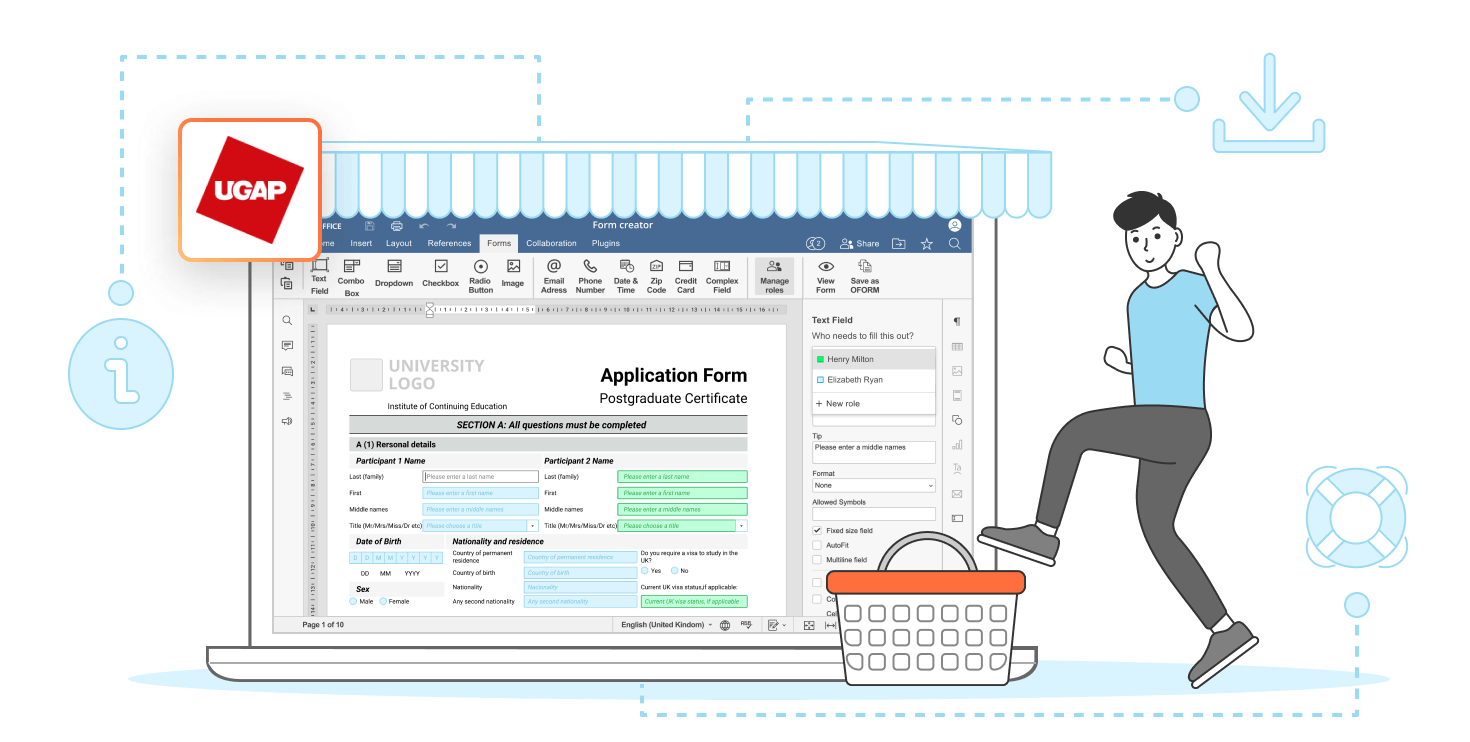The image size is (1470, 742).
Task: Insert a Combo Box form field
Action: click(351, 278)
